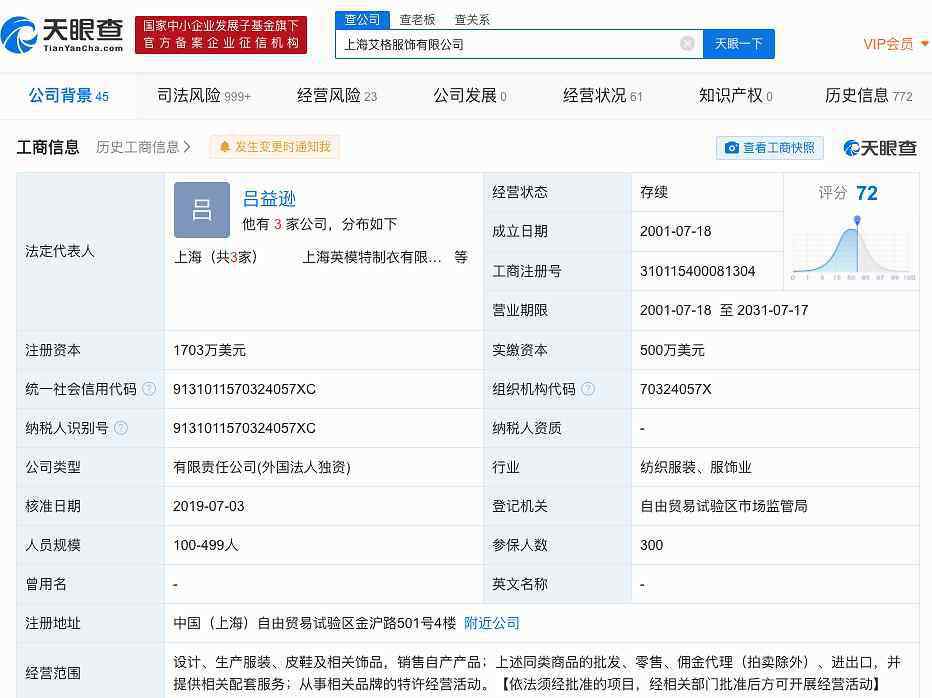Select the unified credit code value in 统一社会信用代码 row

tap(244, 389)
